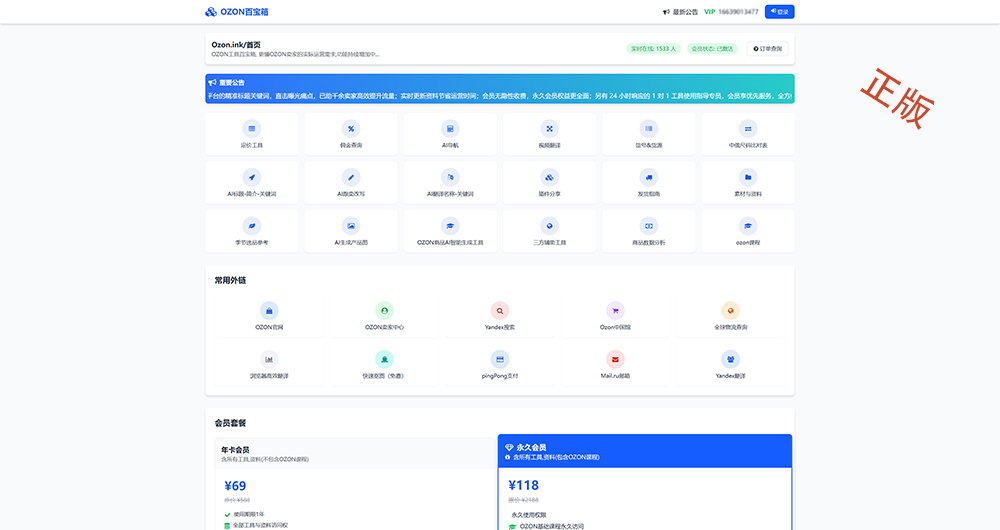This screenshot has height=530, width=1000.
Task: Open the 货号&货源 tool card
Action: pyautogui.click(x=649, y=134)
